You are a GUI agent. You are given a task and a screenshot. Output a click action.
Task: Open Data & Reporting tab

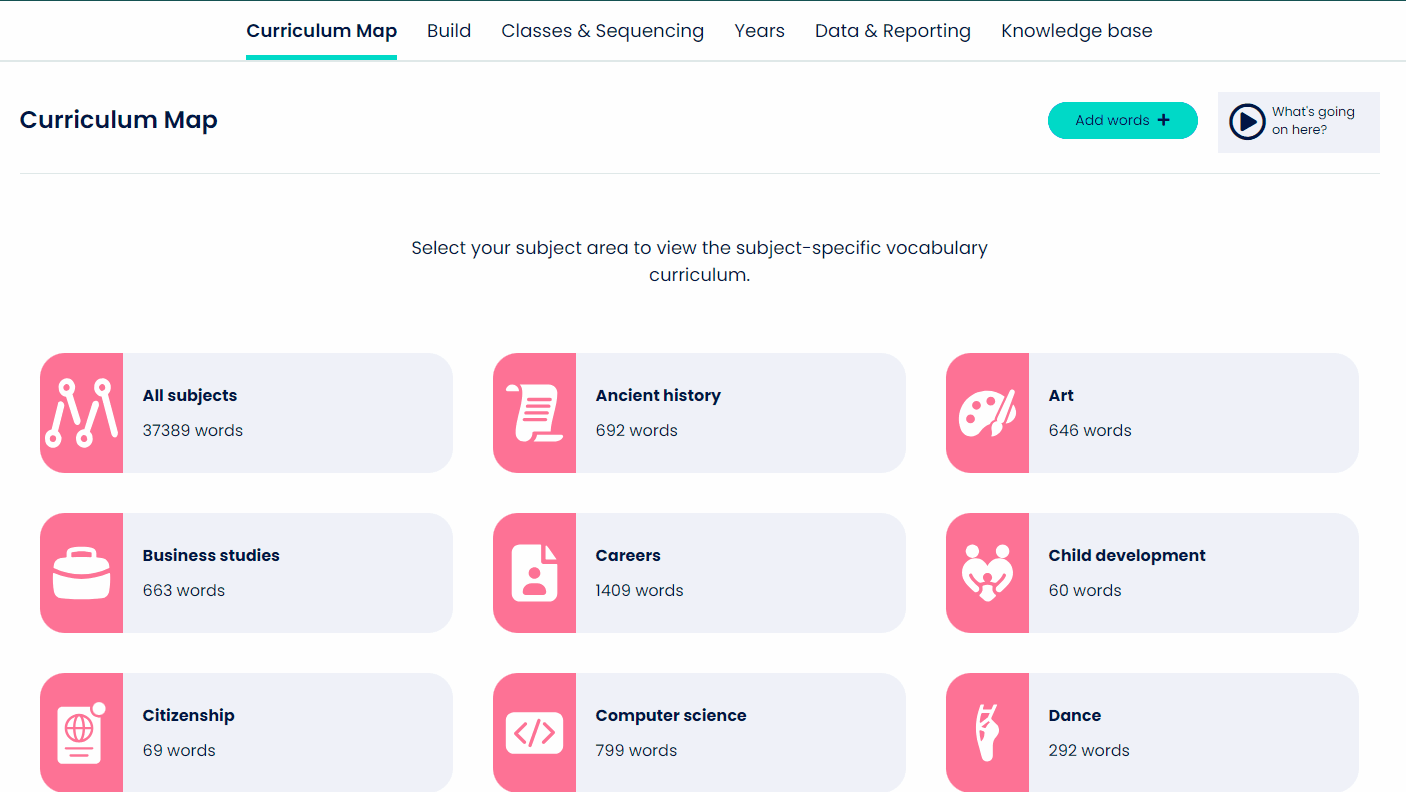coord(893,31)
